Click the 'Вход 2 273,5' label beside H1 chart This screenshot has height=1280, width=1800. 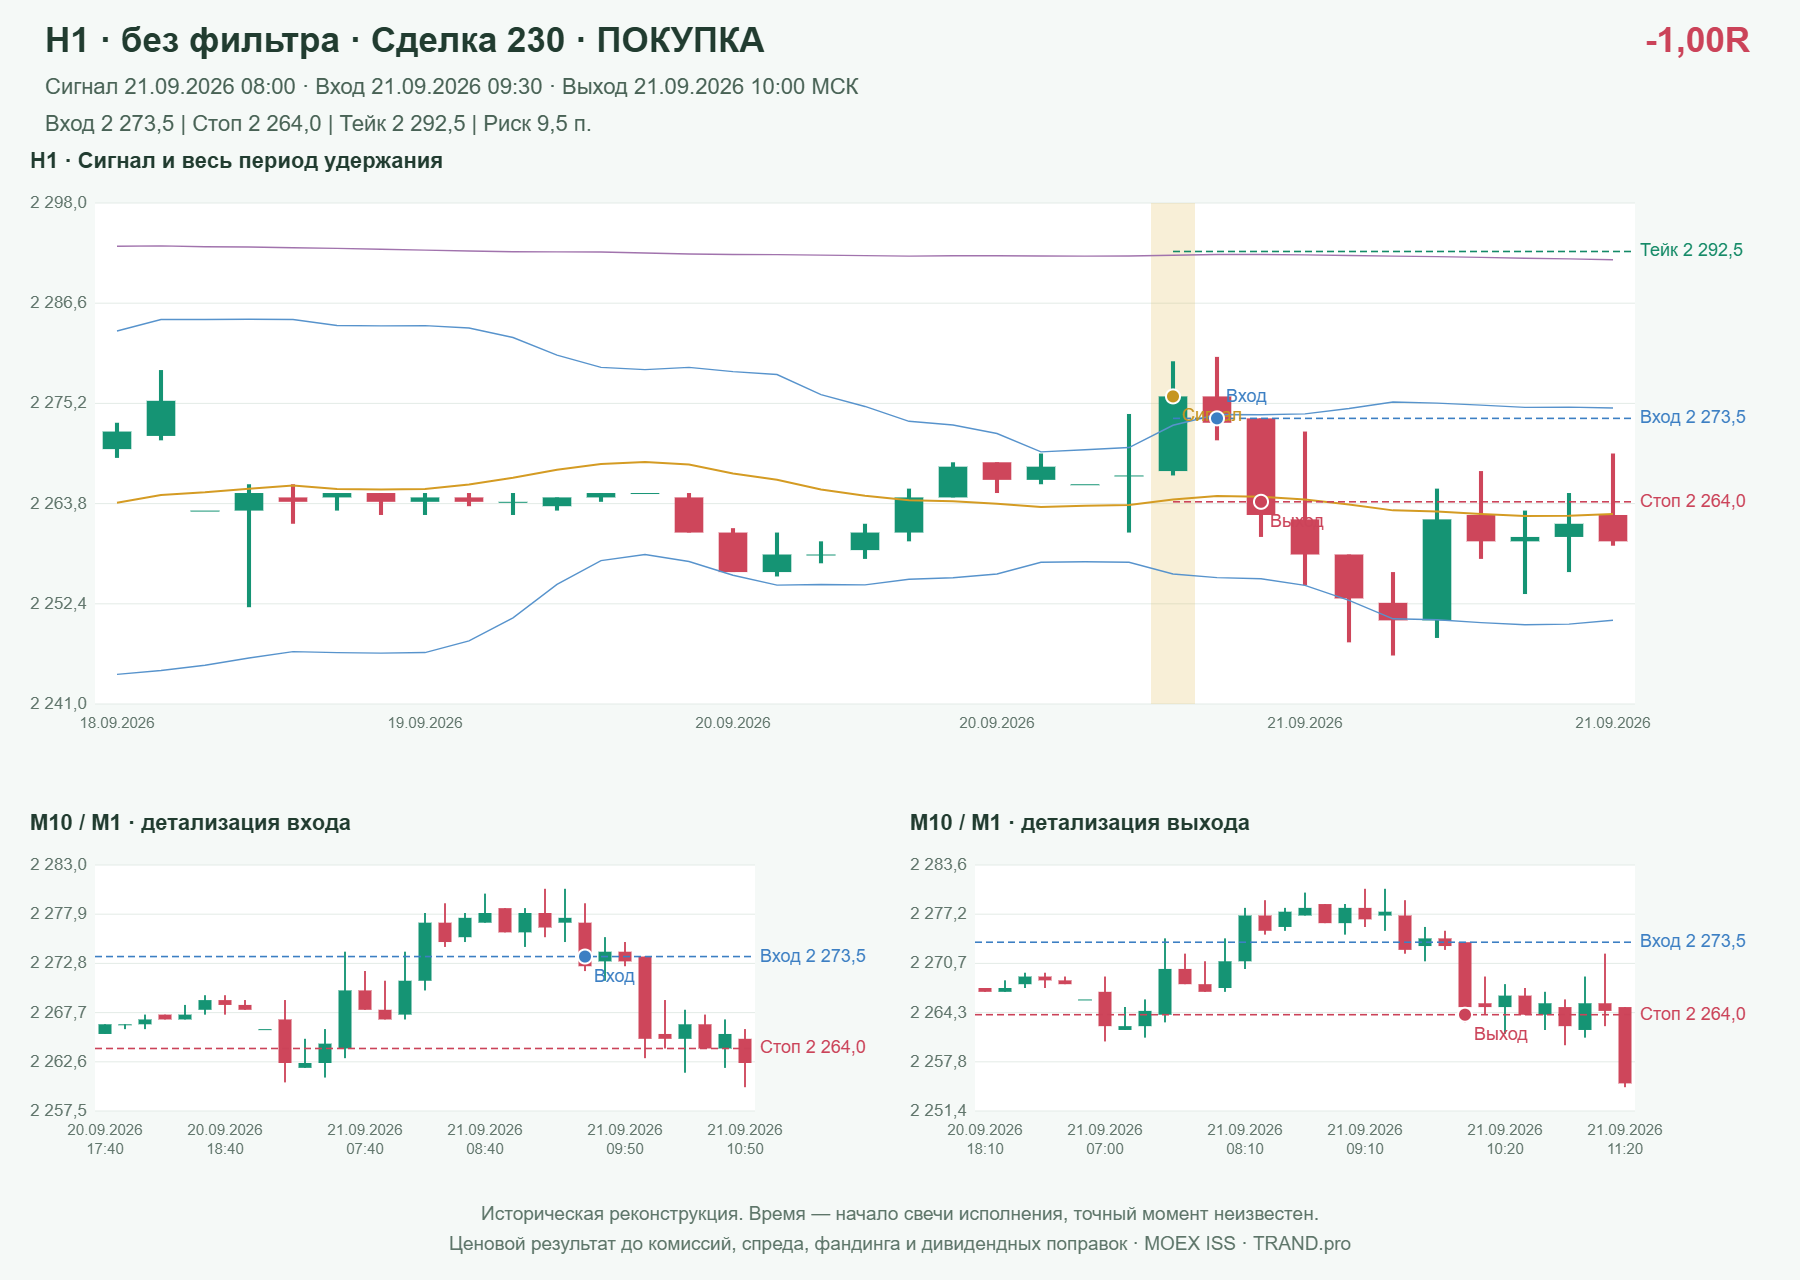[x=1693, y=417]
